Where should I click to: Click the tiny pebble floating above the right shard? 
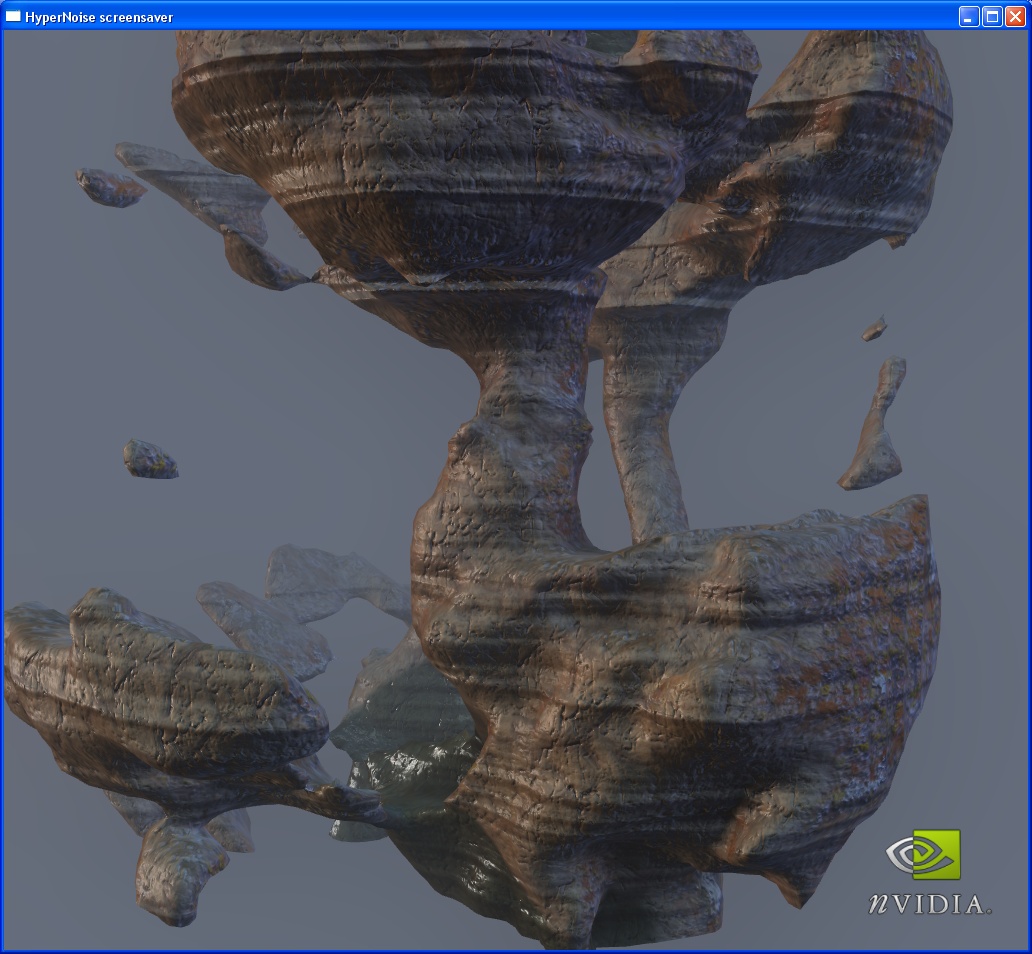(875, 328)
